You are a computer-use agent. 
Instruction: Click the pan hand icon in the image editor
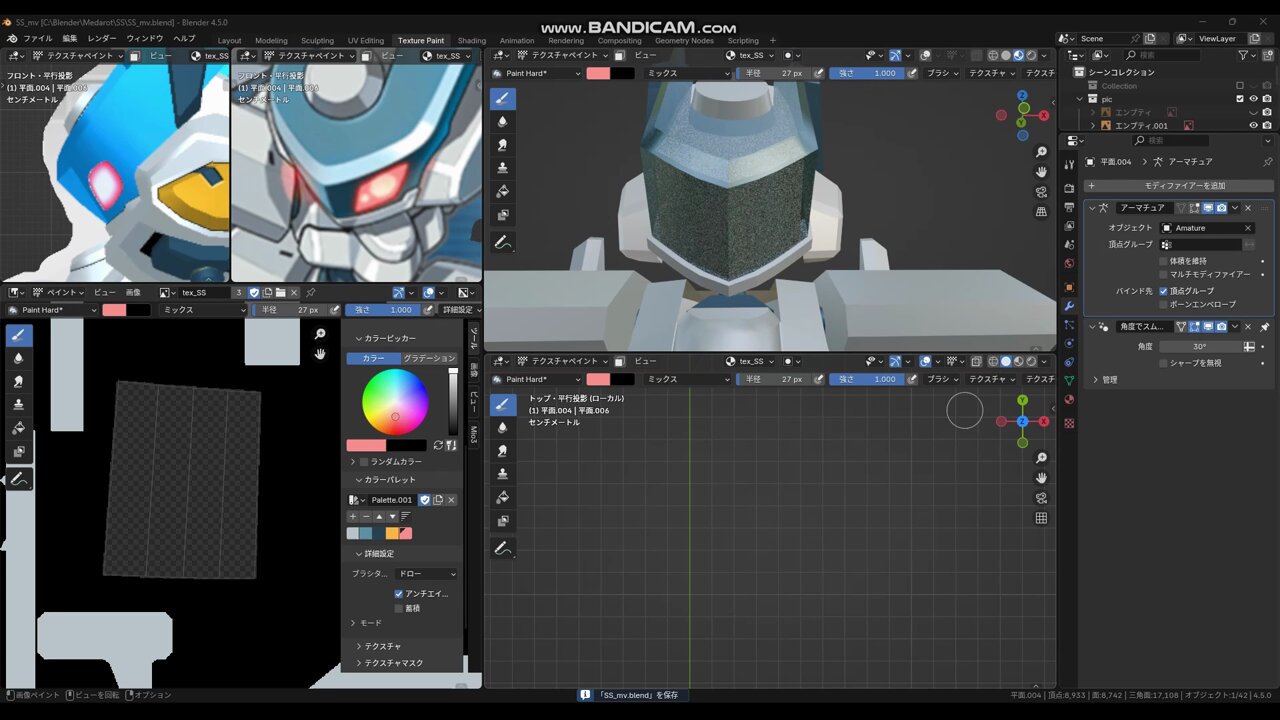tap(320, 354)
